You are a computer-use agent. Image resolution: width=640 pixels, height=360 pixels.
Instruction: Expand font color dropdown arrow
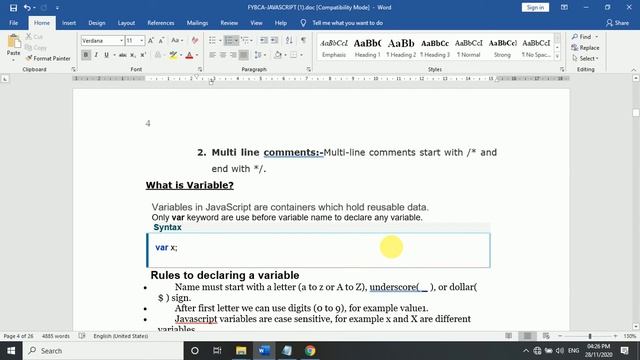pos(197,55)
